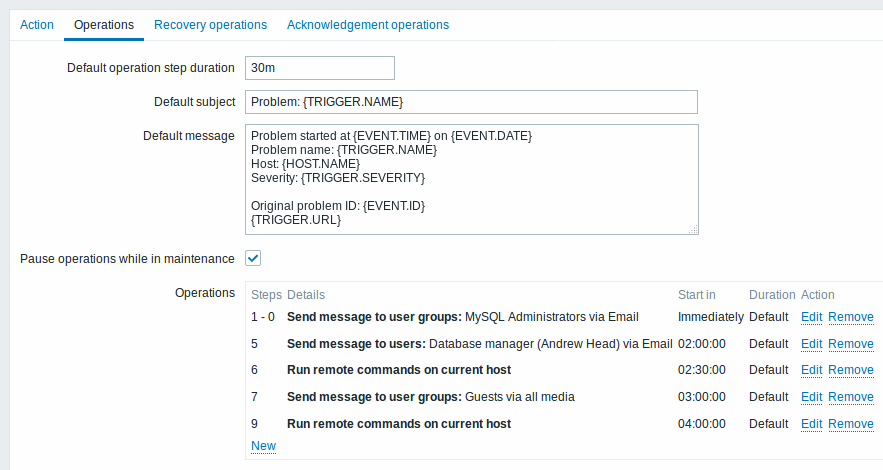Grab the Default message textarea resize handle
The image size is (883, 470).
click(693, 229)
